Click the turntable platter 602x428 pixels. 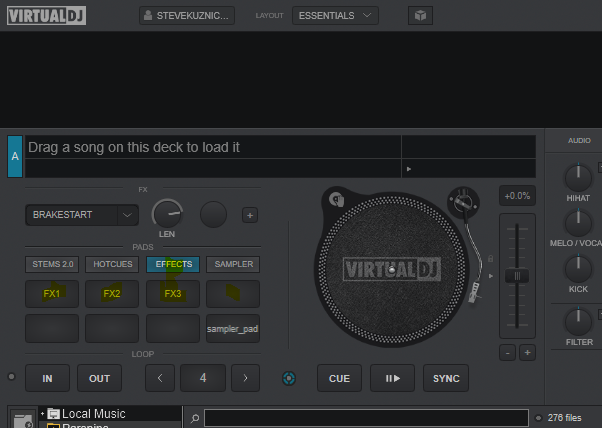point(392,269)
